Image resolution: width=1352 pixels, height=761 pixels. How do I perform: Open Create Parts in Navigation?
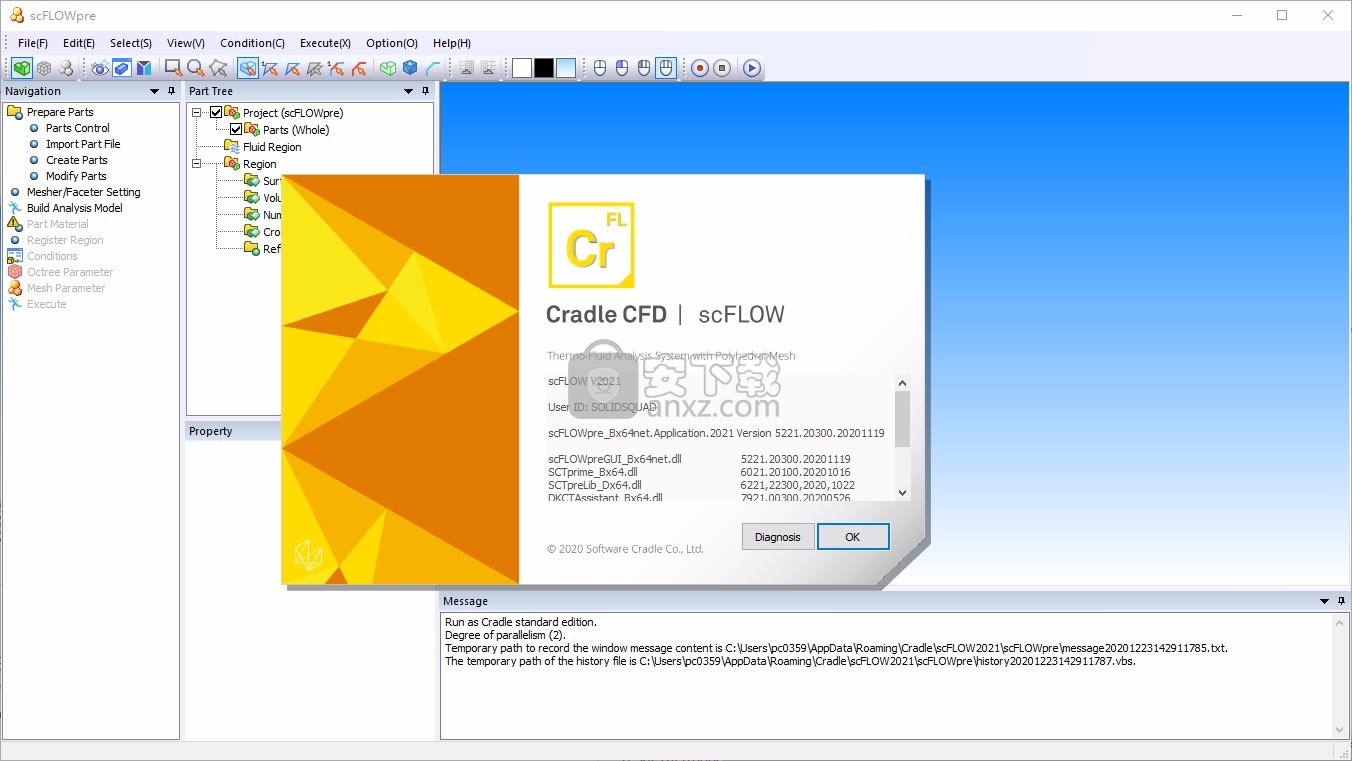[77, 160]
